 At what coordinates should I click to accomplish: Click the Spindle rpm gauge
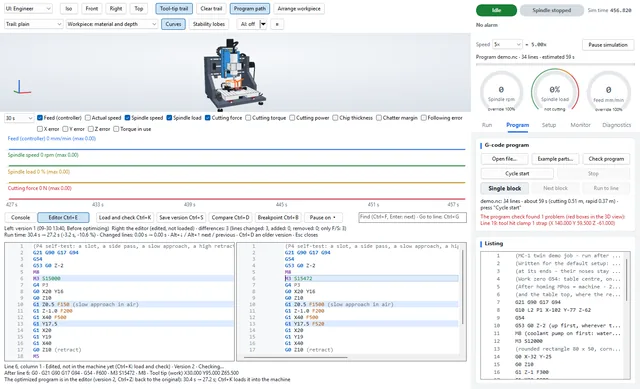coord(501,91)
